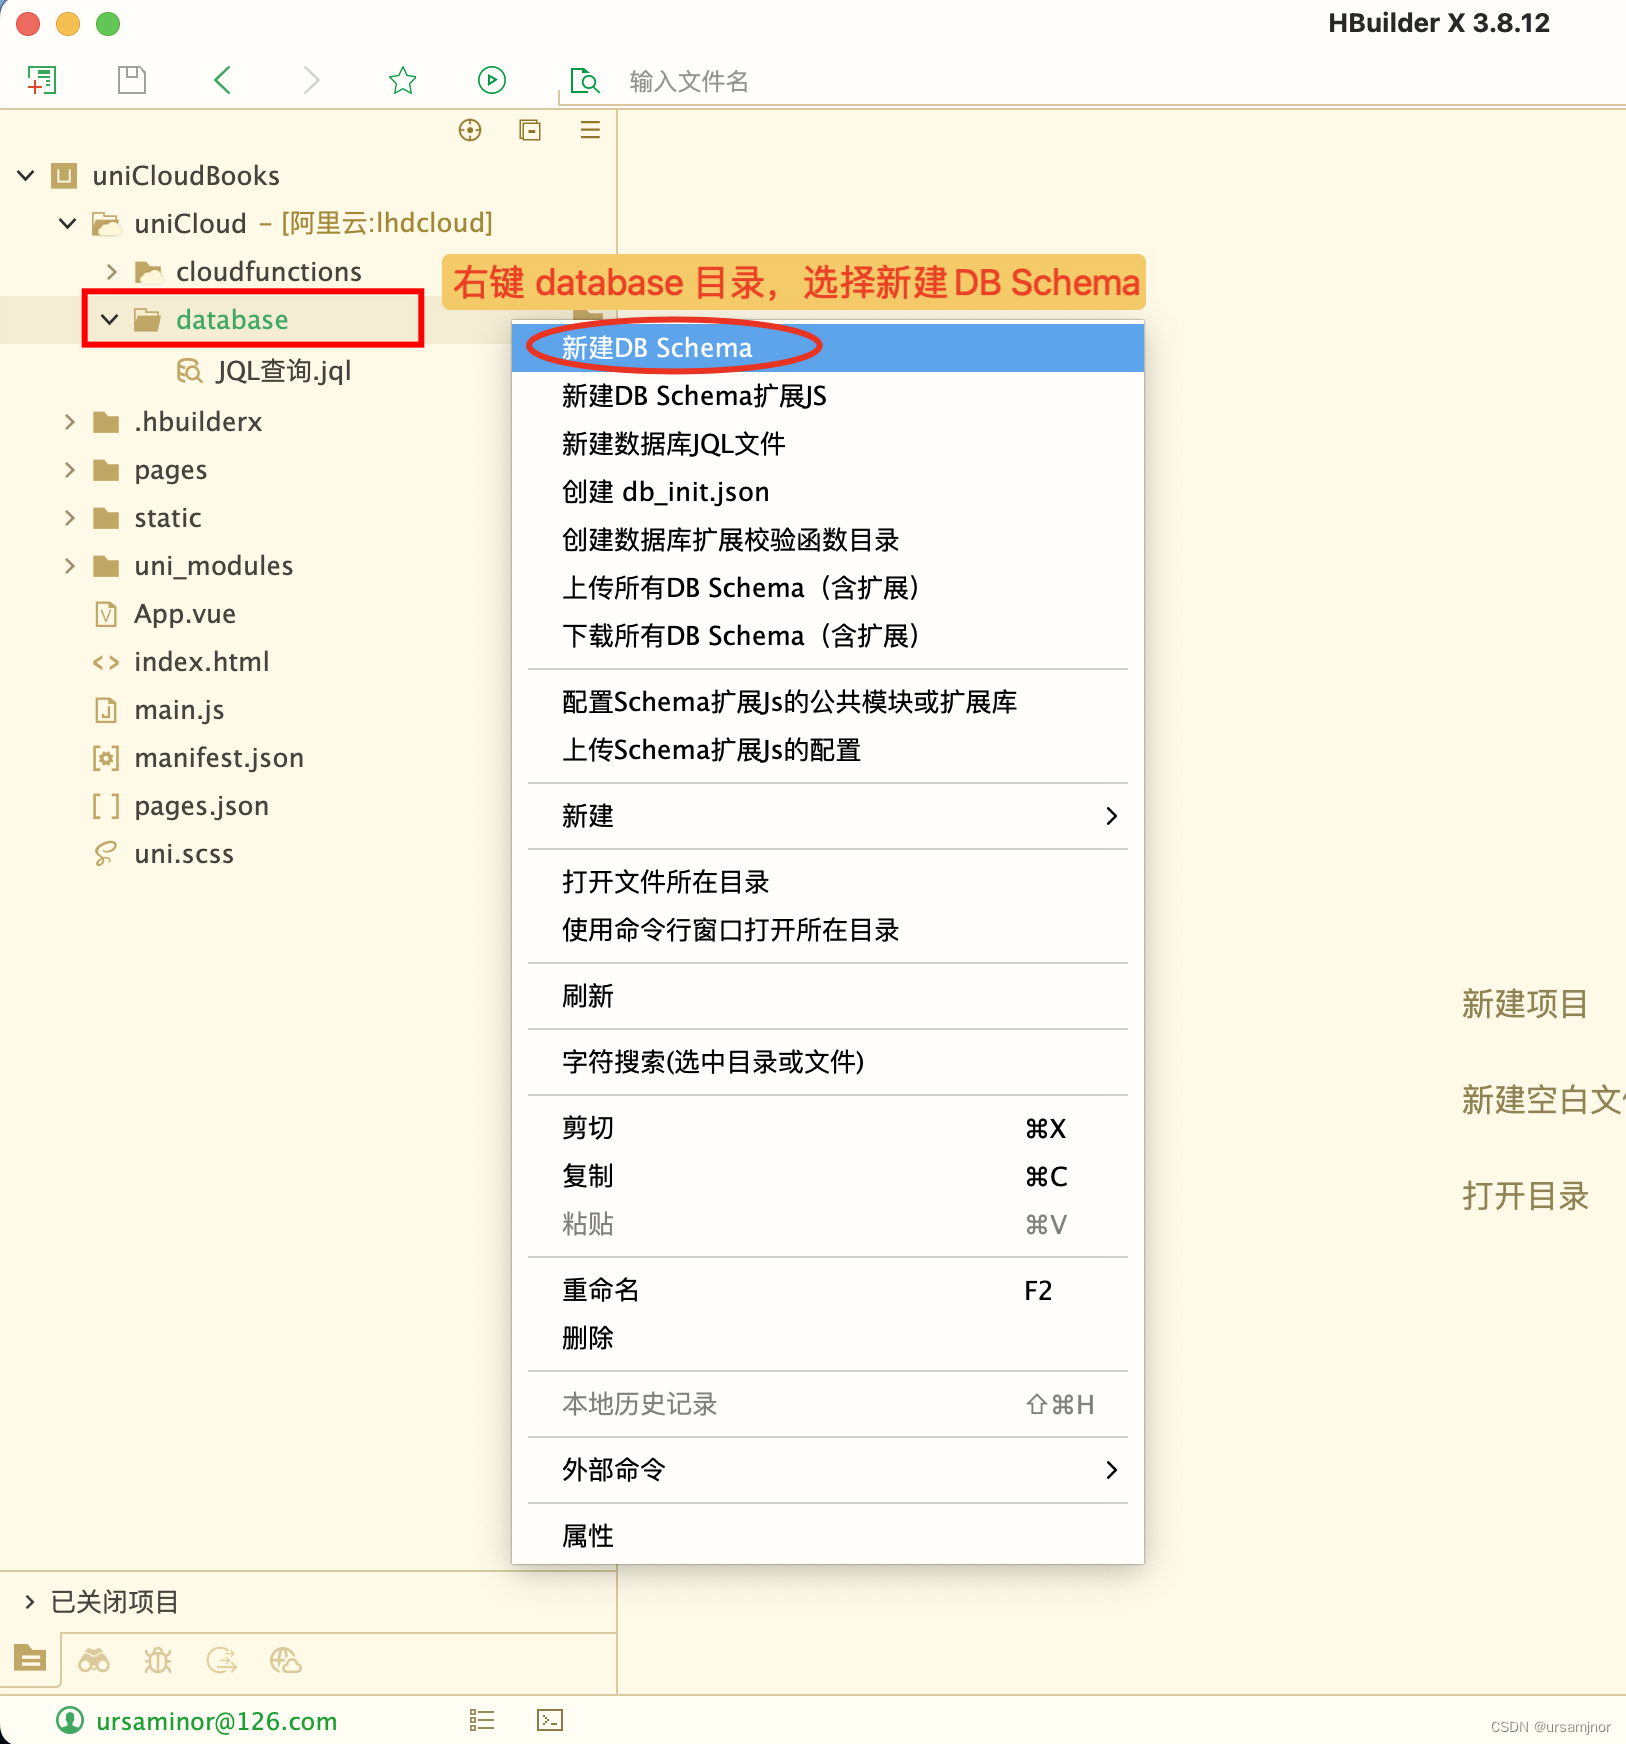Select 配置Schema扩展Js的公共模块或扩展库
This screenshot has width=1626, height=1744.
click(x=828, y=702)
